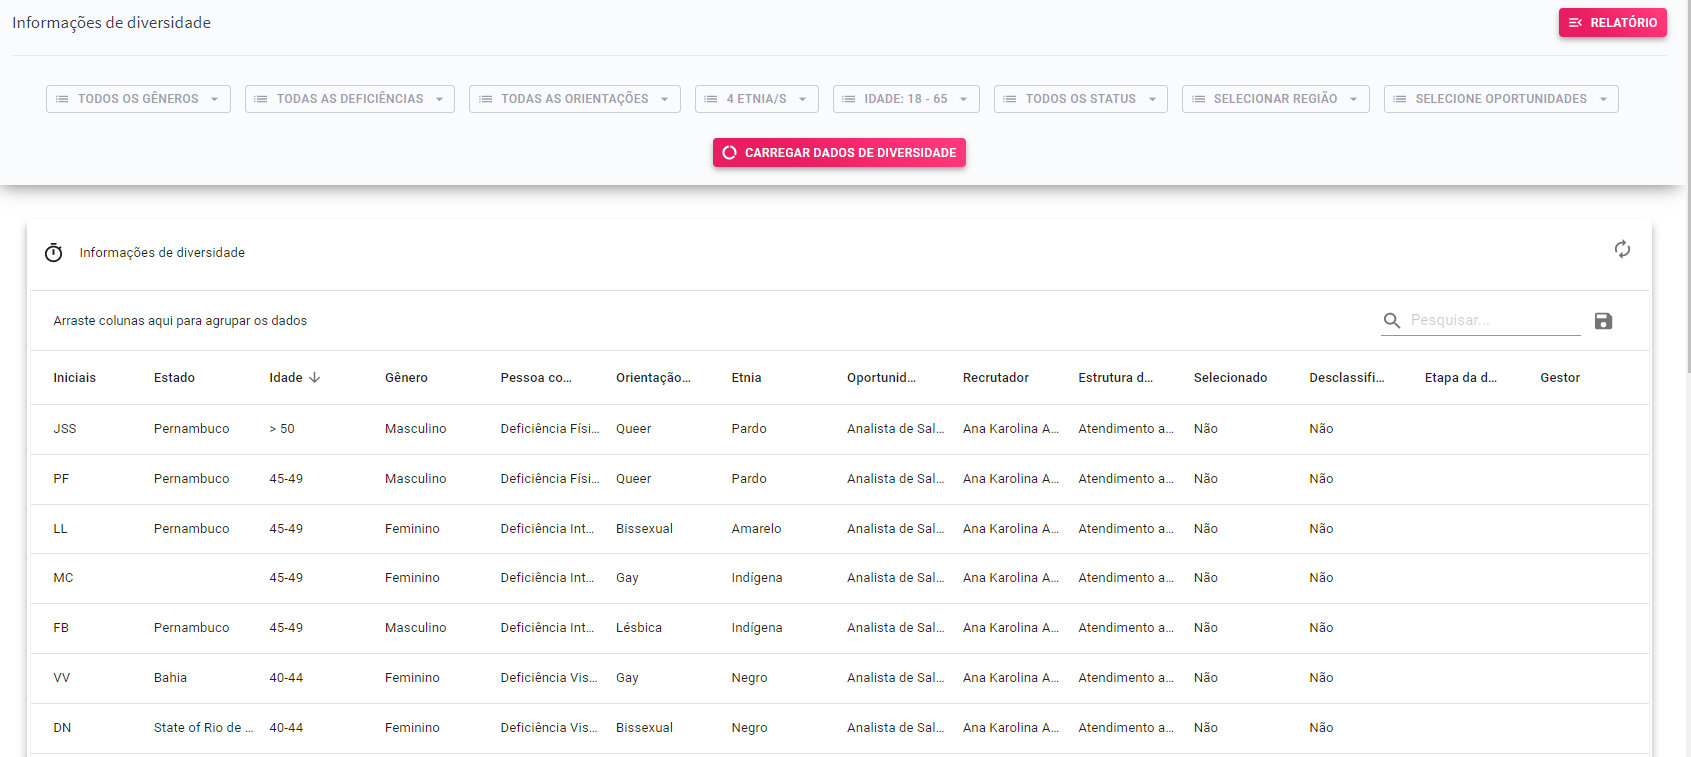Expand the 4 Etnia/s filter

pyautogui.click(x=756, y=99)
